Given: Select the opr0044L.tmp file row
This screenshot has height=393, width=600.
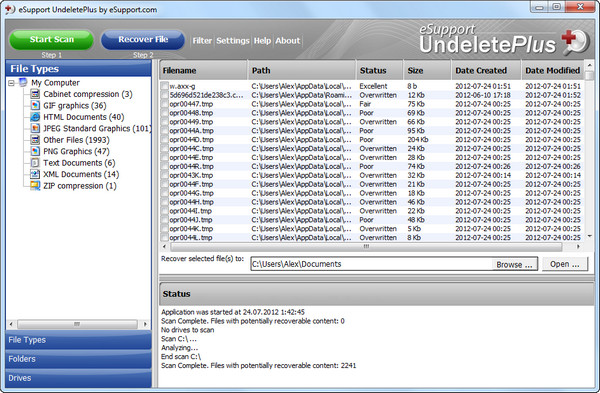Looking at the screenshot, I should pos(372,238).
